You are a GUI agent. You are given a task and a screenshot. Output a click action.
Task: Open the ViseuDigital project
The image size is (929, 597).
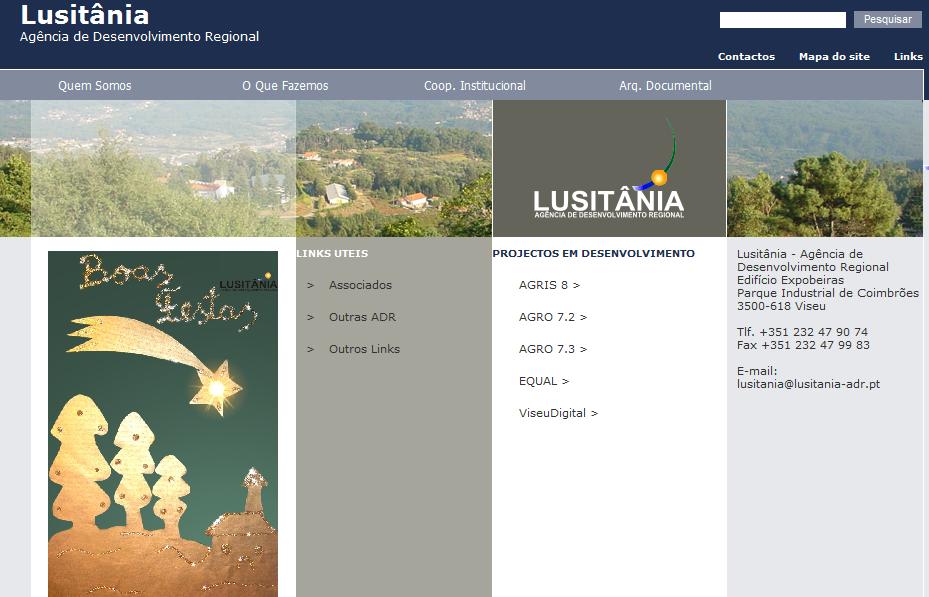[558, 413]
